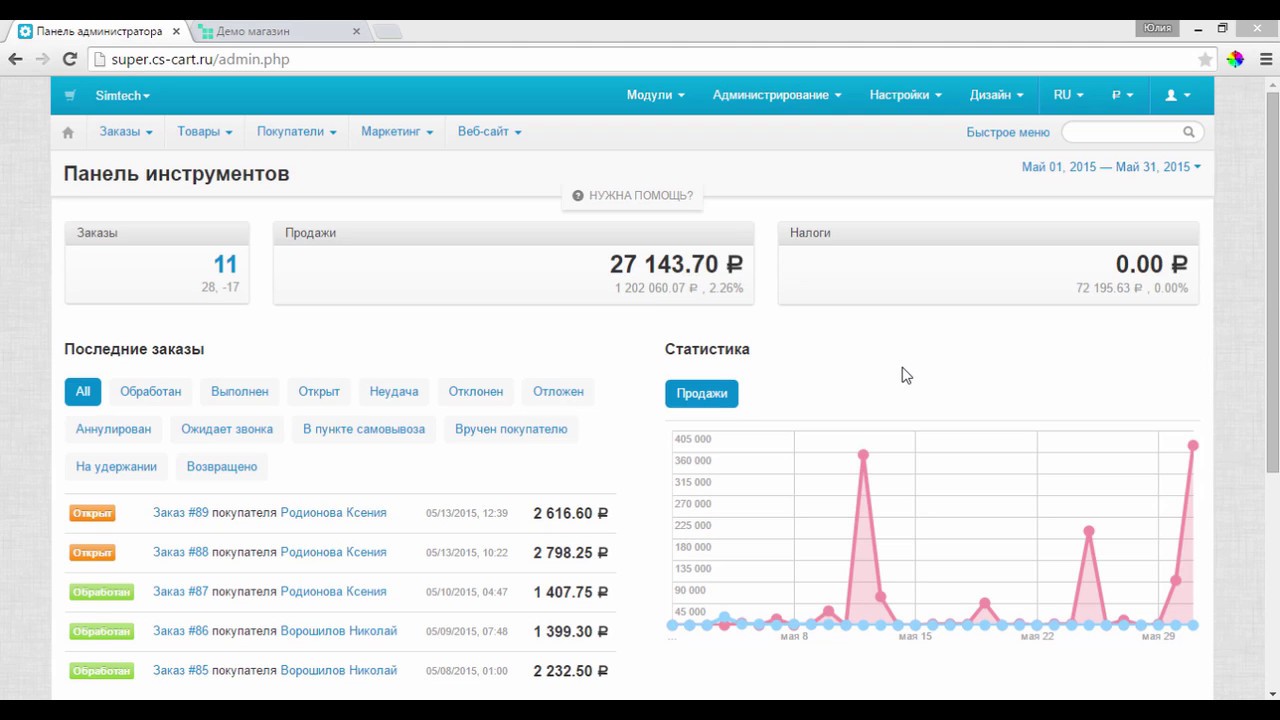Click the search magnifier in quick menu
Viewport: 1280px width, 720px height.
[x=1189, y=132]
